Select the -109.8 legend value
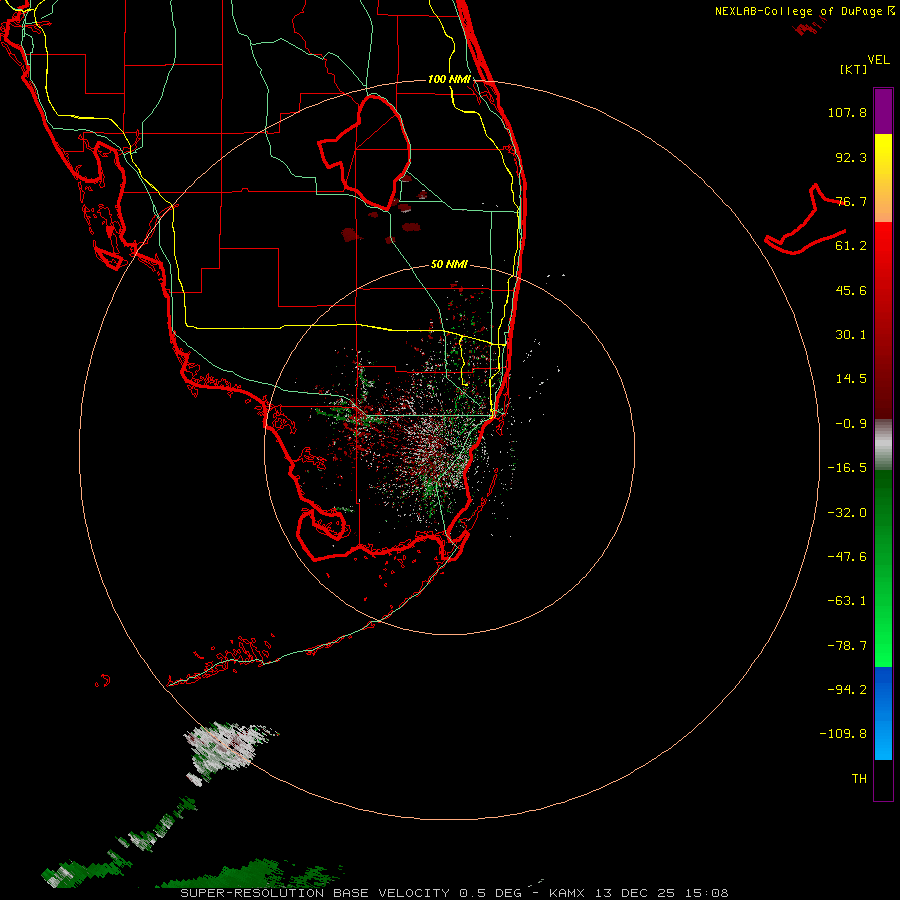The height and width of the screenshot is (900, 900). [843, 734]
